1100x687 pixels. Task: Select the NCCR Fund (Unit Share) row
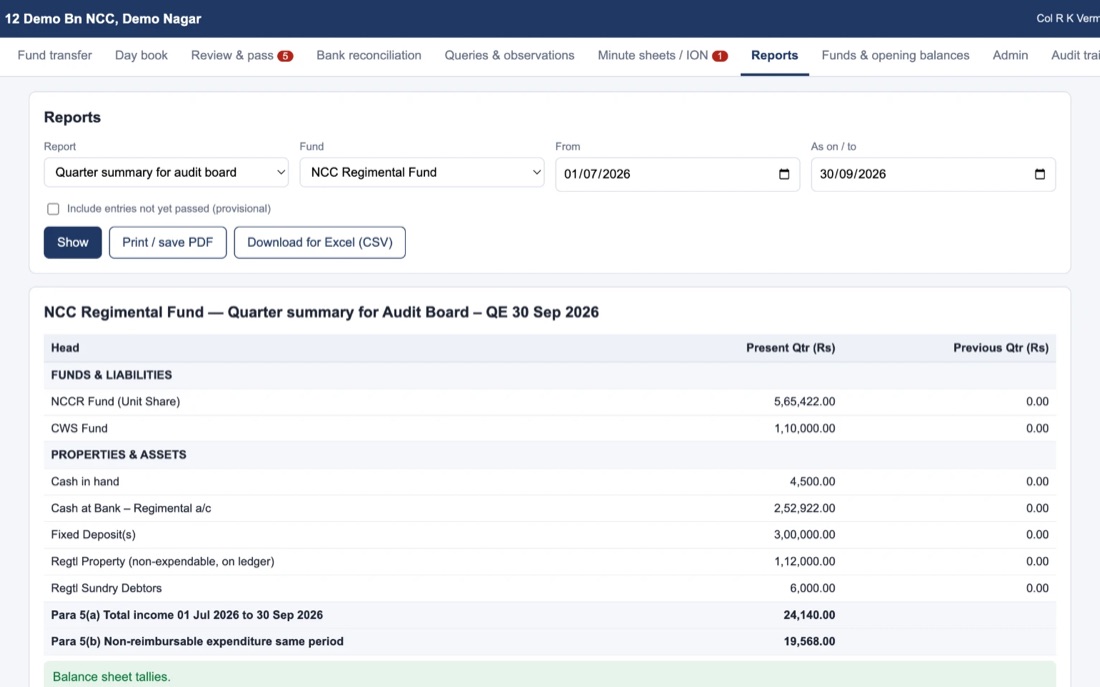click(550, 401)
